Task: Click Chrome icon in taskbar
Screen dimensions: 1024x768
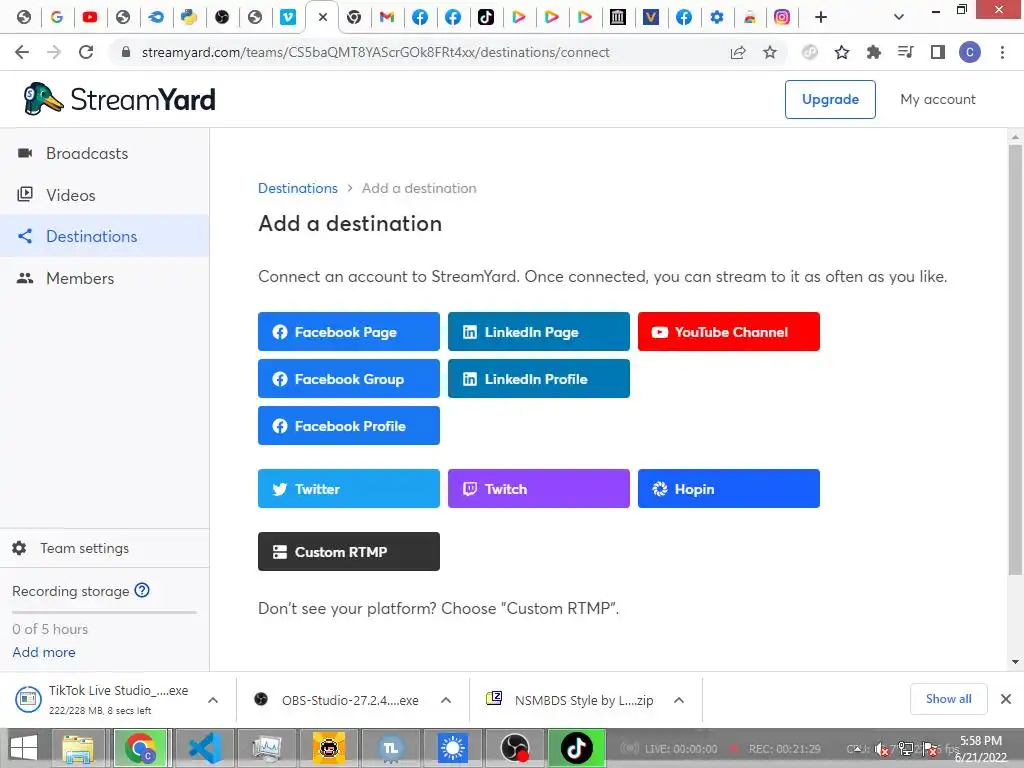Action: (x=140, y=748)
